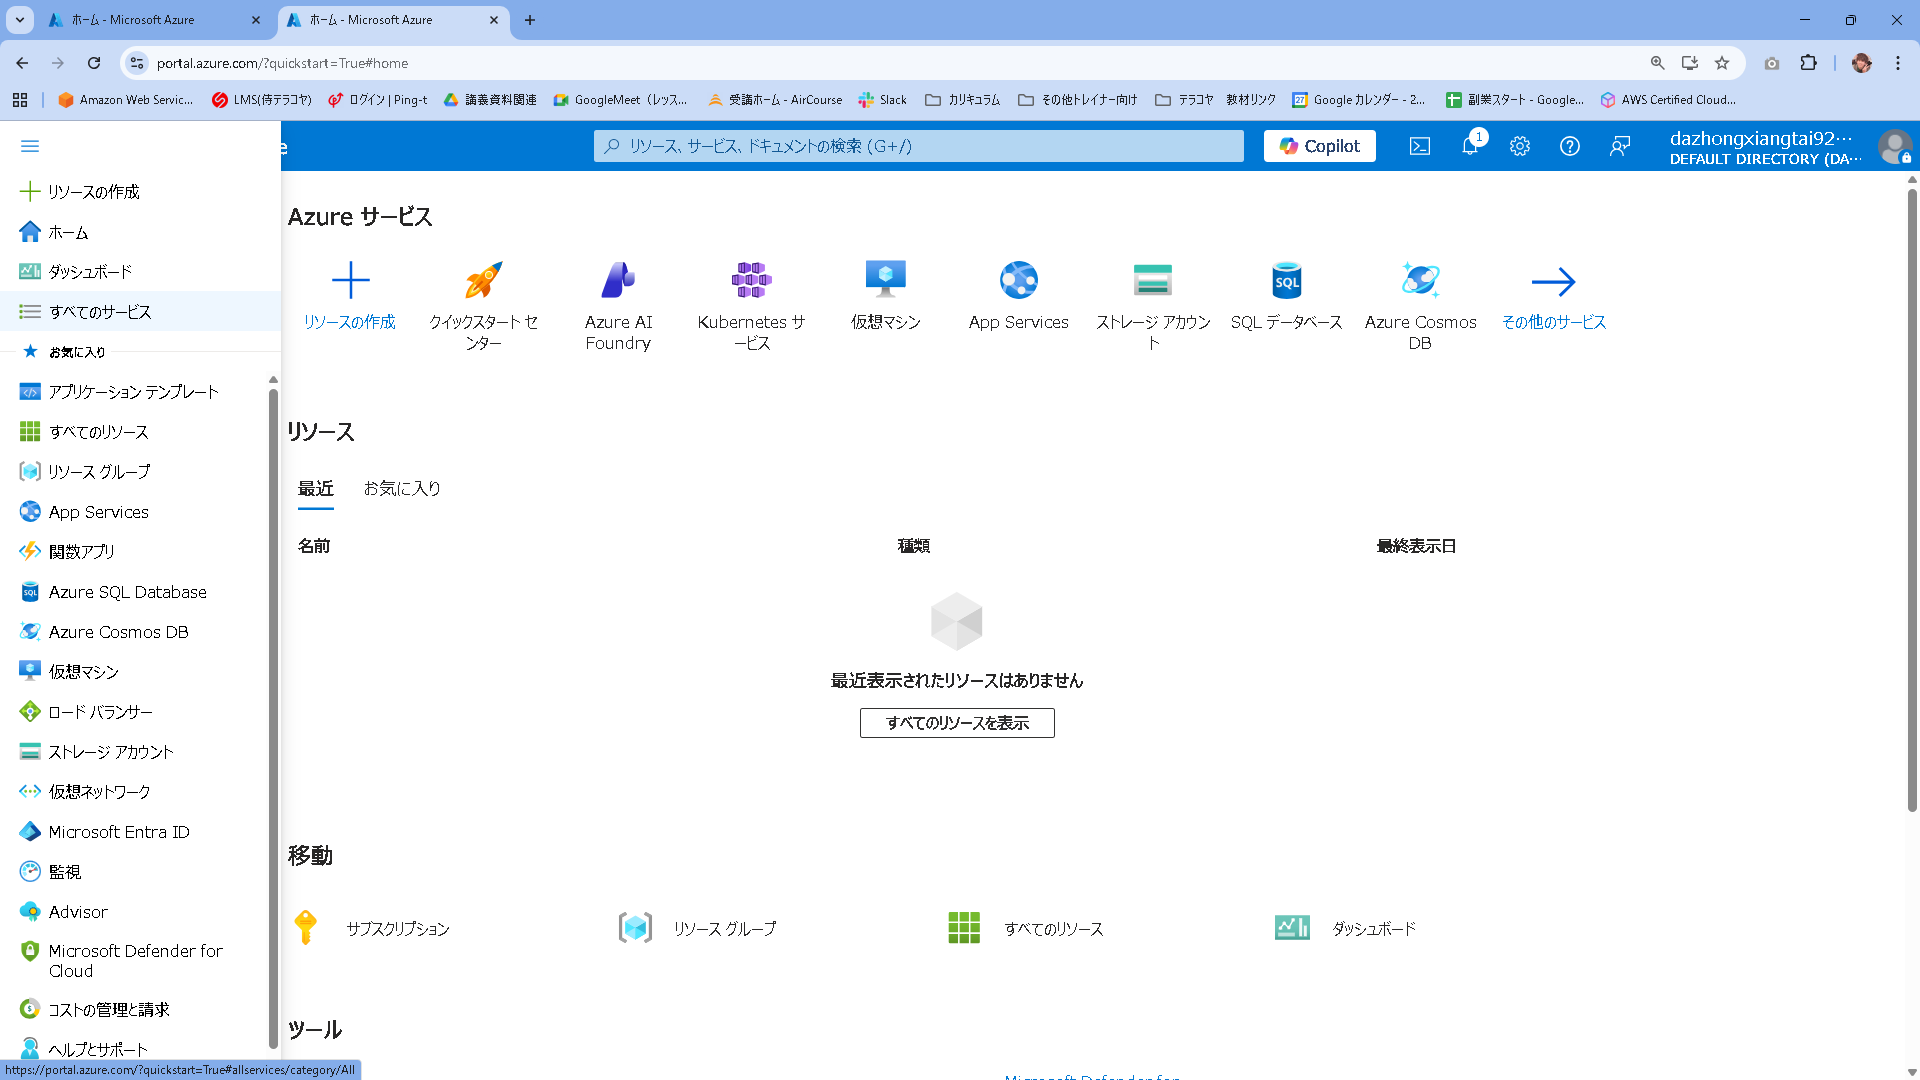Screen dimensions: 1920x1080
Task: Open Azure AI Foundry service
Action: (618, 281)
